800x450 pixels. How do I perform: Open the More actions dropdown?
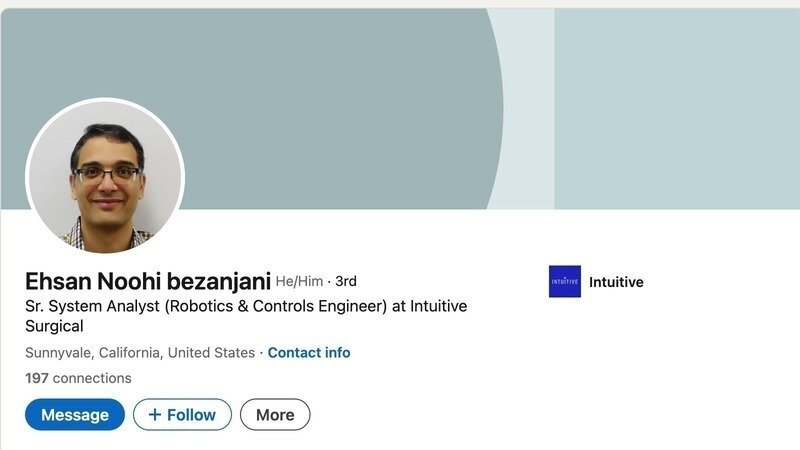(275, 415)
